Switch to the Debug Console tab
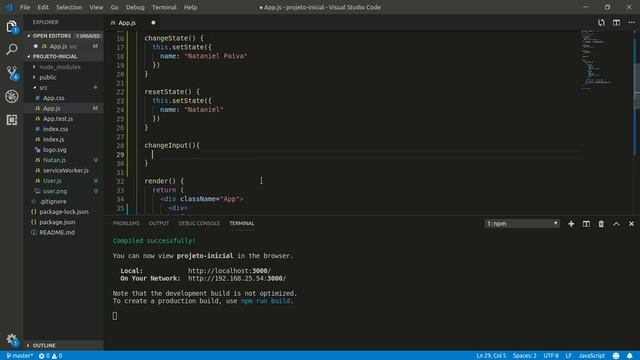This screenshot has height=360, width=640. 199,223
